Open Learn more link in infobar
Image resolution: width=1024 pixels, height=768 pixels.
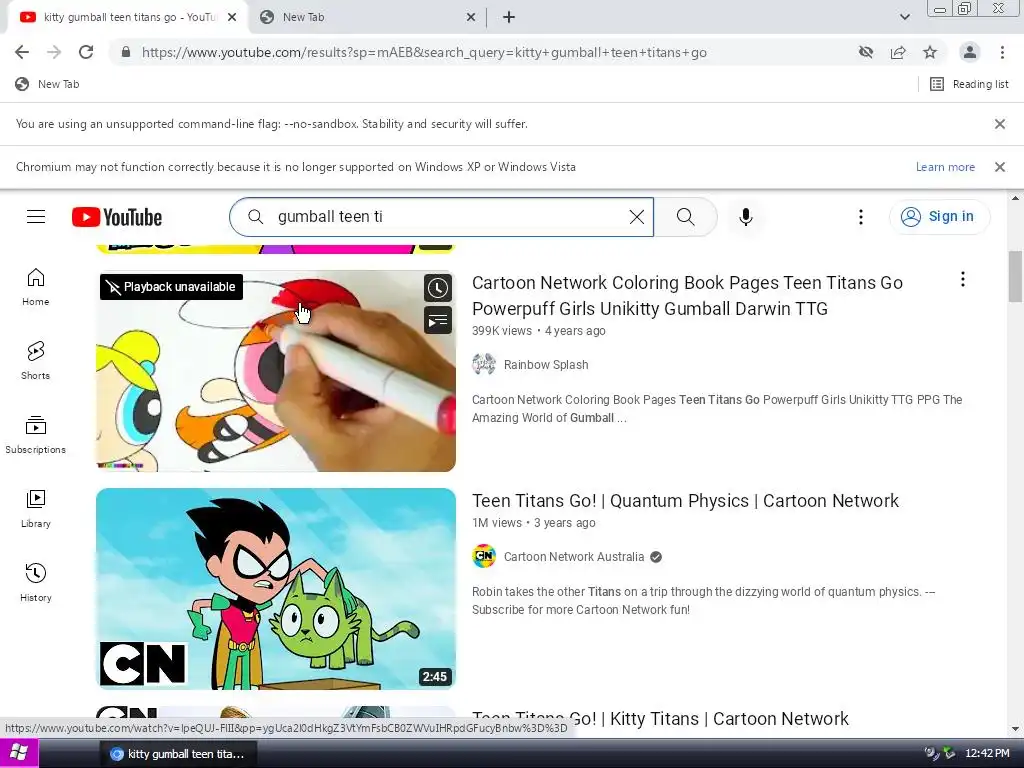[945, 167]
